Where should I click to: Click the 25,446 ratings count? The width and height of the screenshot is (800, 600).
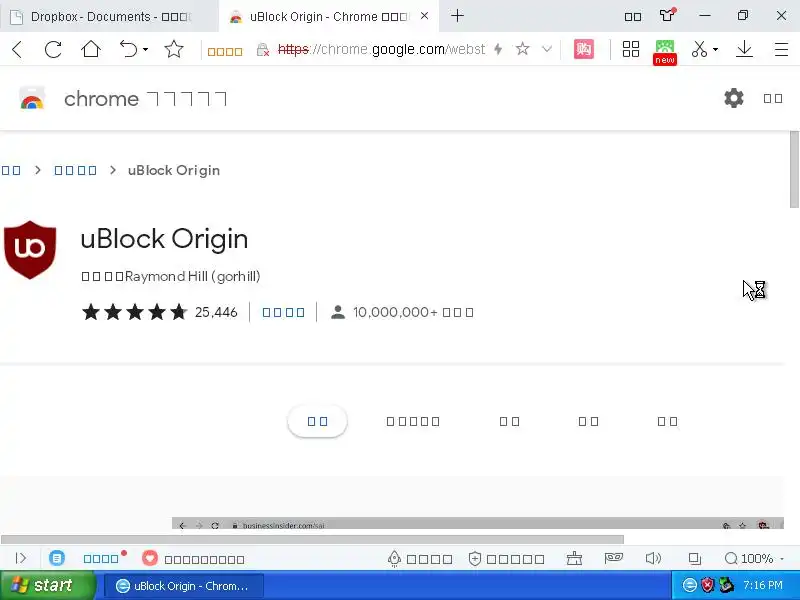pos(216,312)
